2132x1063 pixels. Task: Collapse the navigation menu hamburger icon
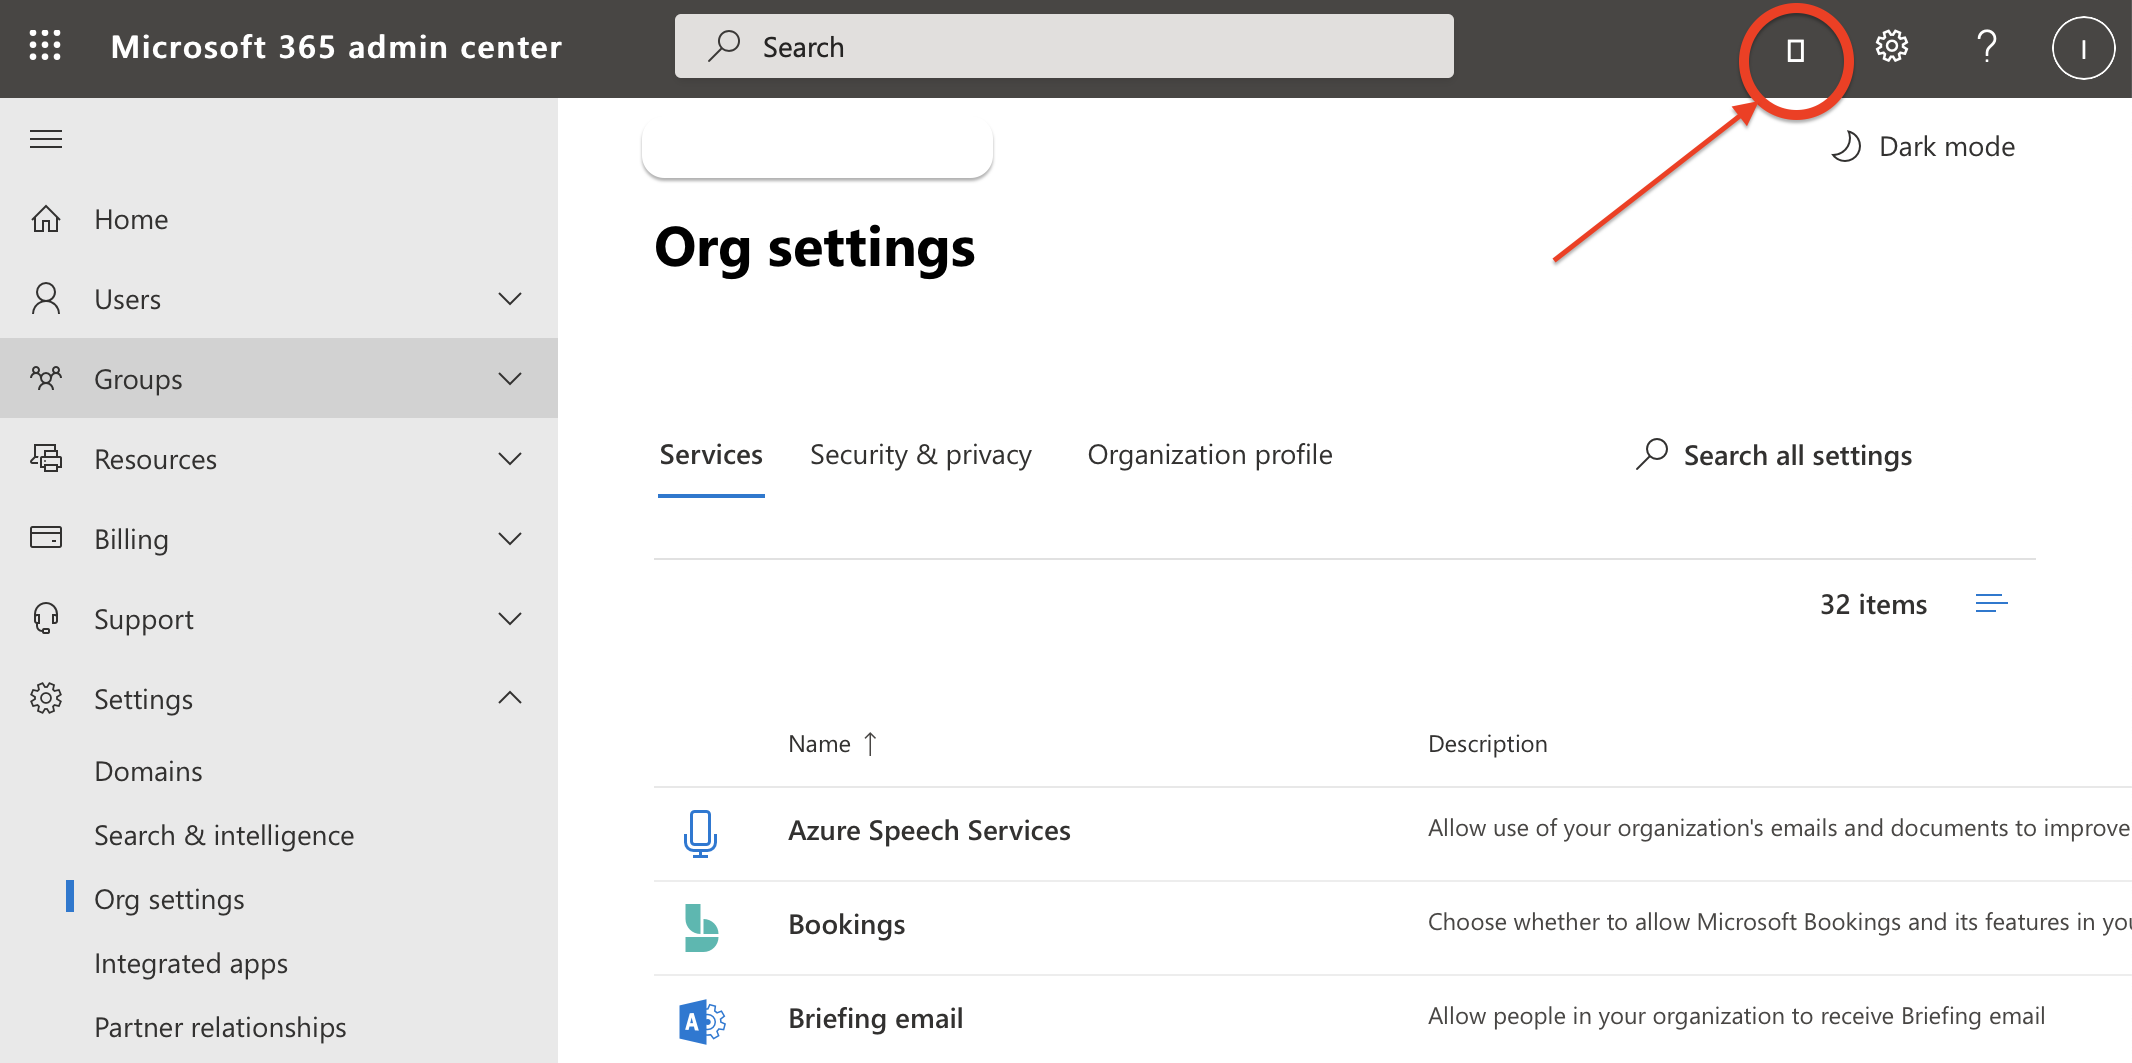point(46,139)
